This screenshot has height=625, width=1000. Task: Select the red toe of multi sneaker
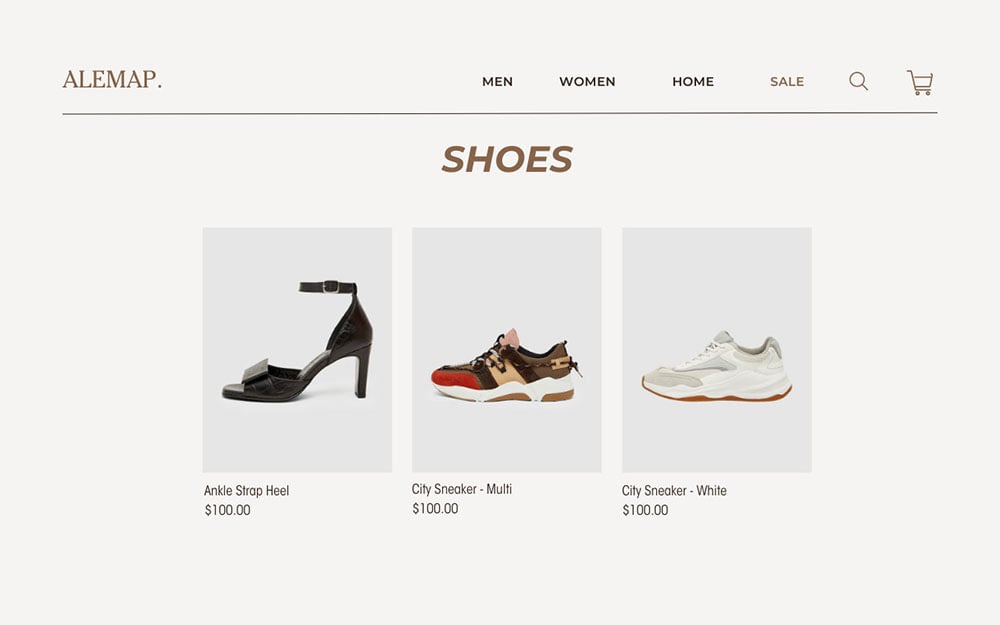pyautogui.click(x=454, y=379)
